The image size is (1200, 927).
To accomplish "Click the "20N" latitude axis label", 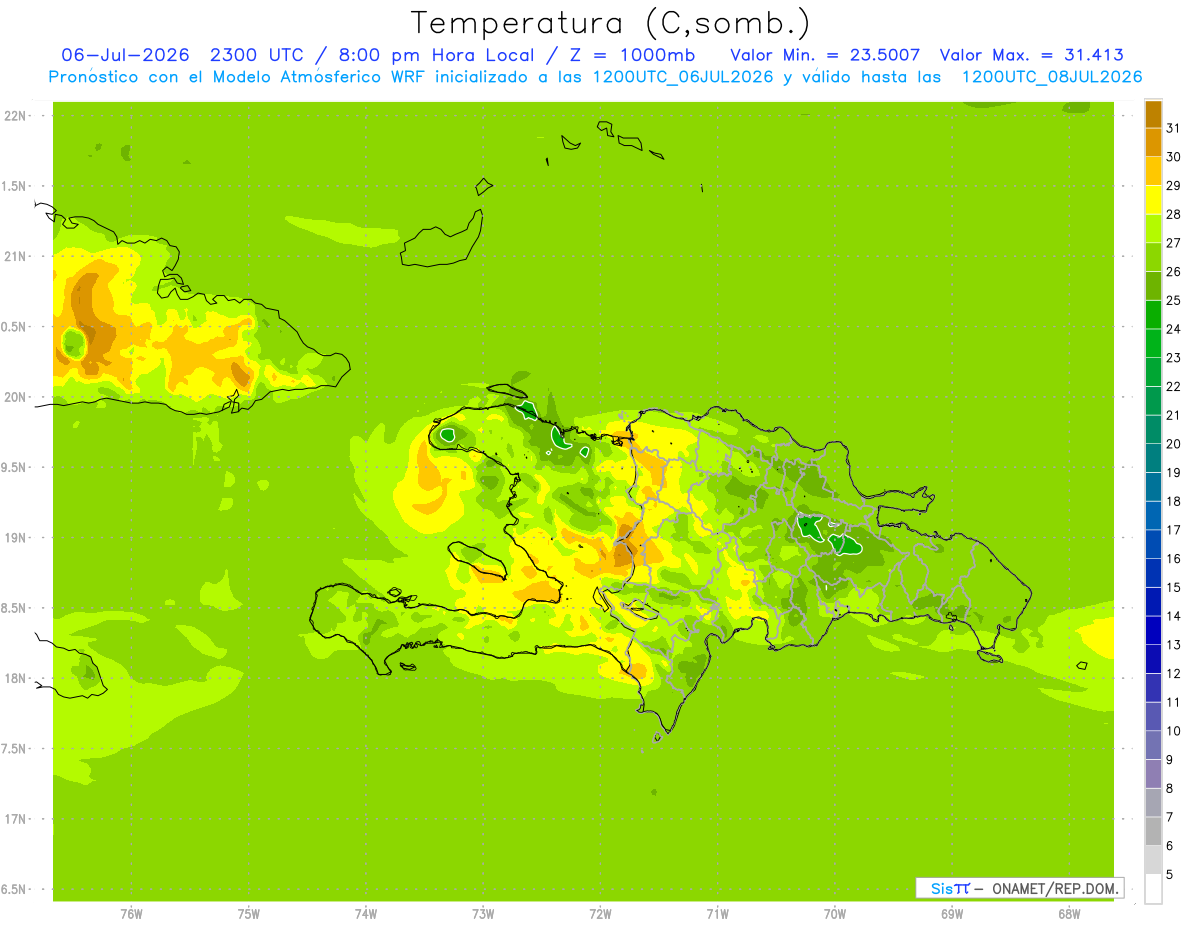I will click(x=14, y=397).
